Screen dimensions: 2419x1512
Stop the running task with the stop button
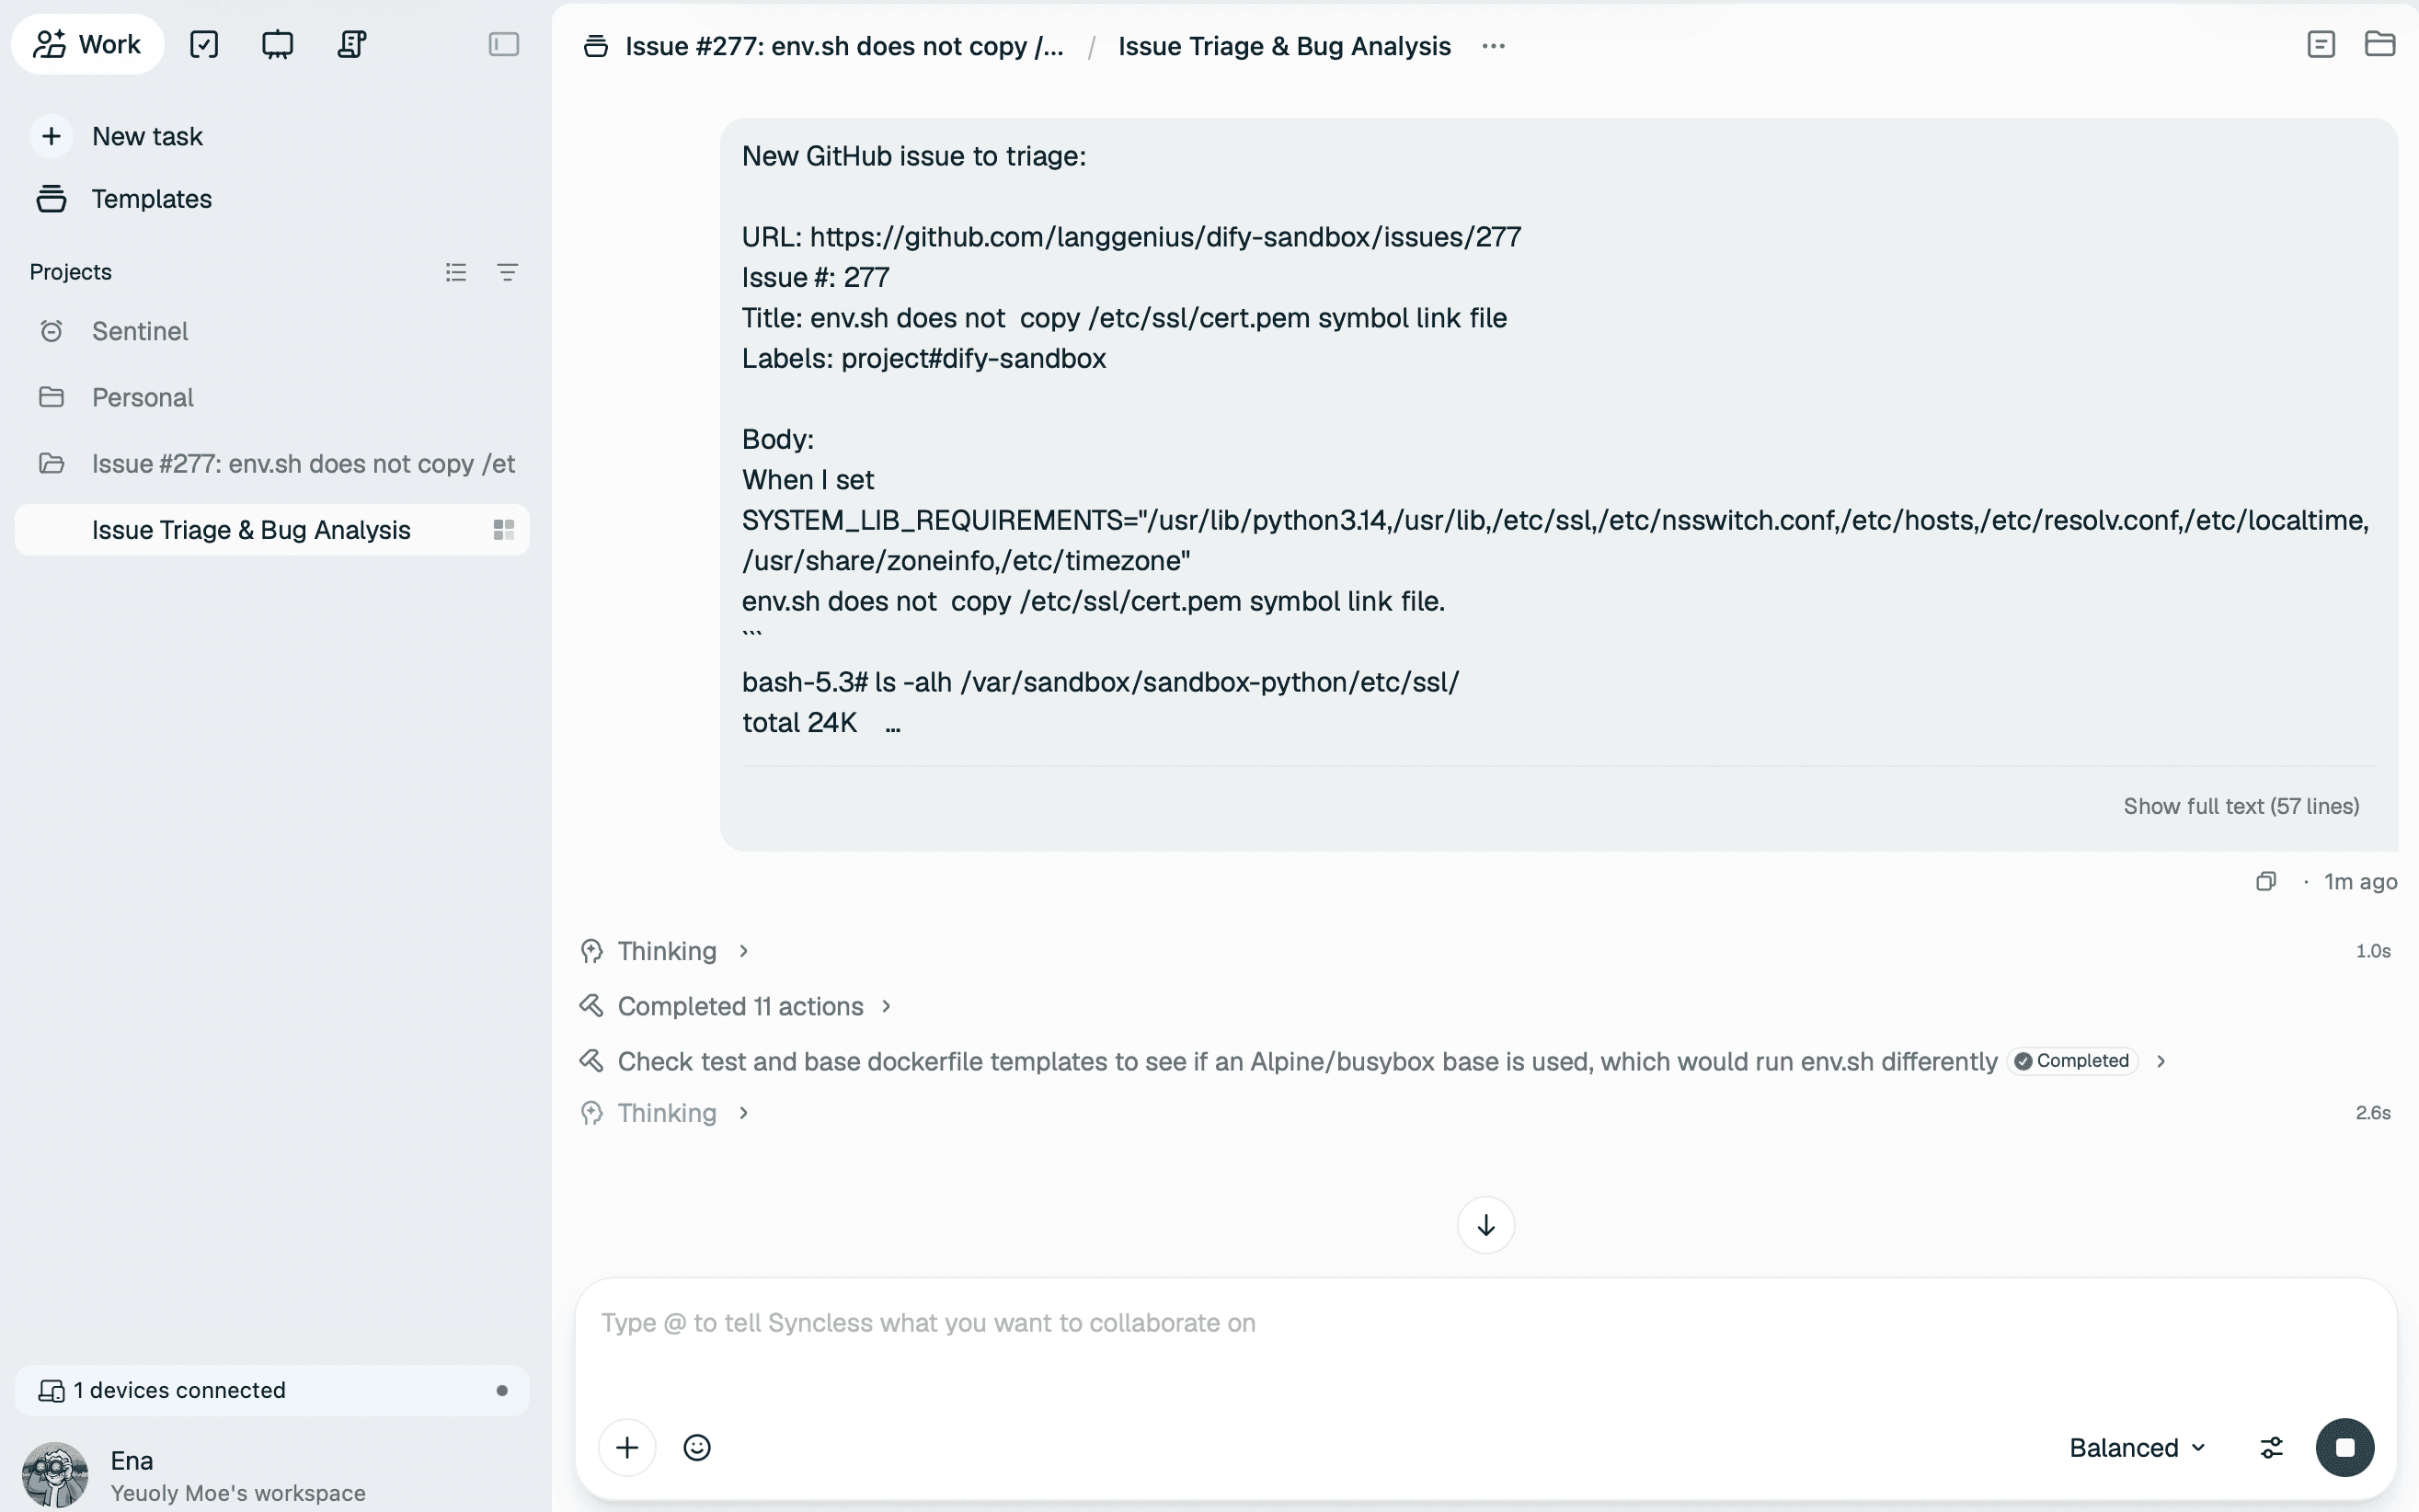(x=2345, y=1447)
